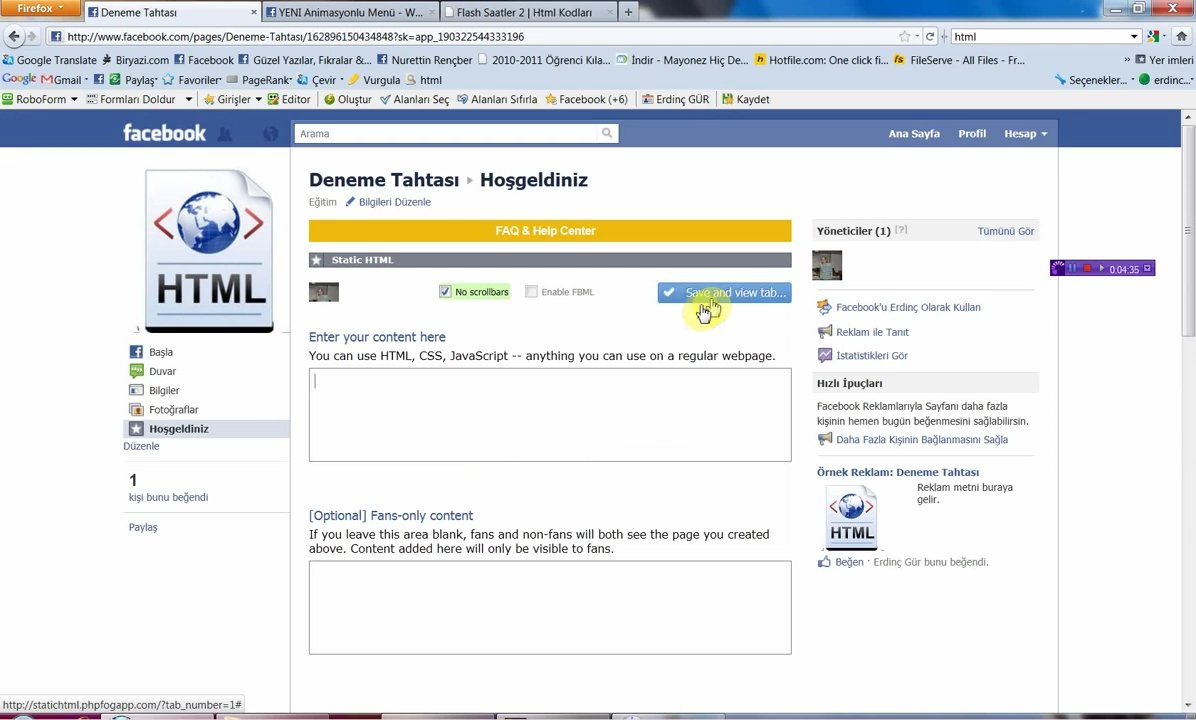Click Oluştur in RoboForm toolbar
This screenshot has width=1196, height=720.
click(x=348, y=99)
